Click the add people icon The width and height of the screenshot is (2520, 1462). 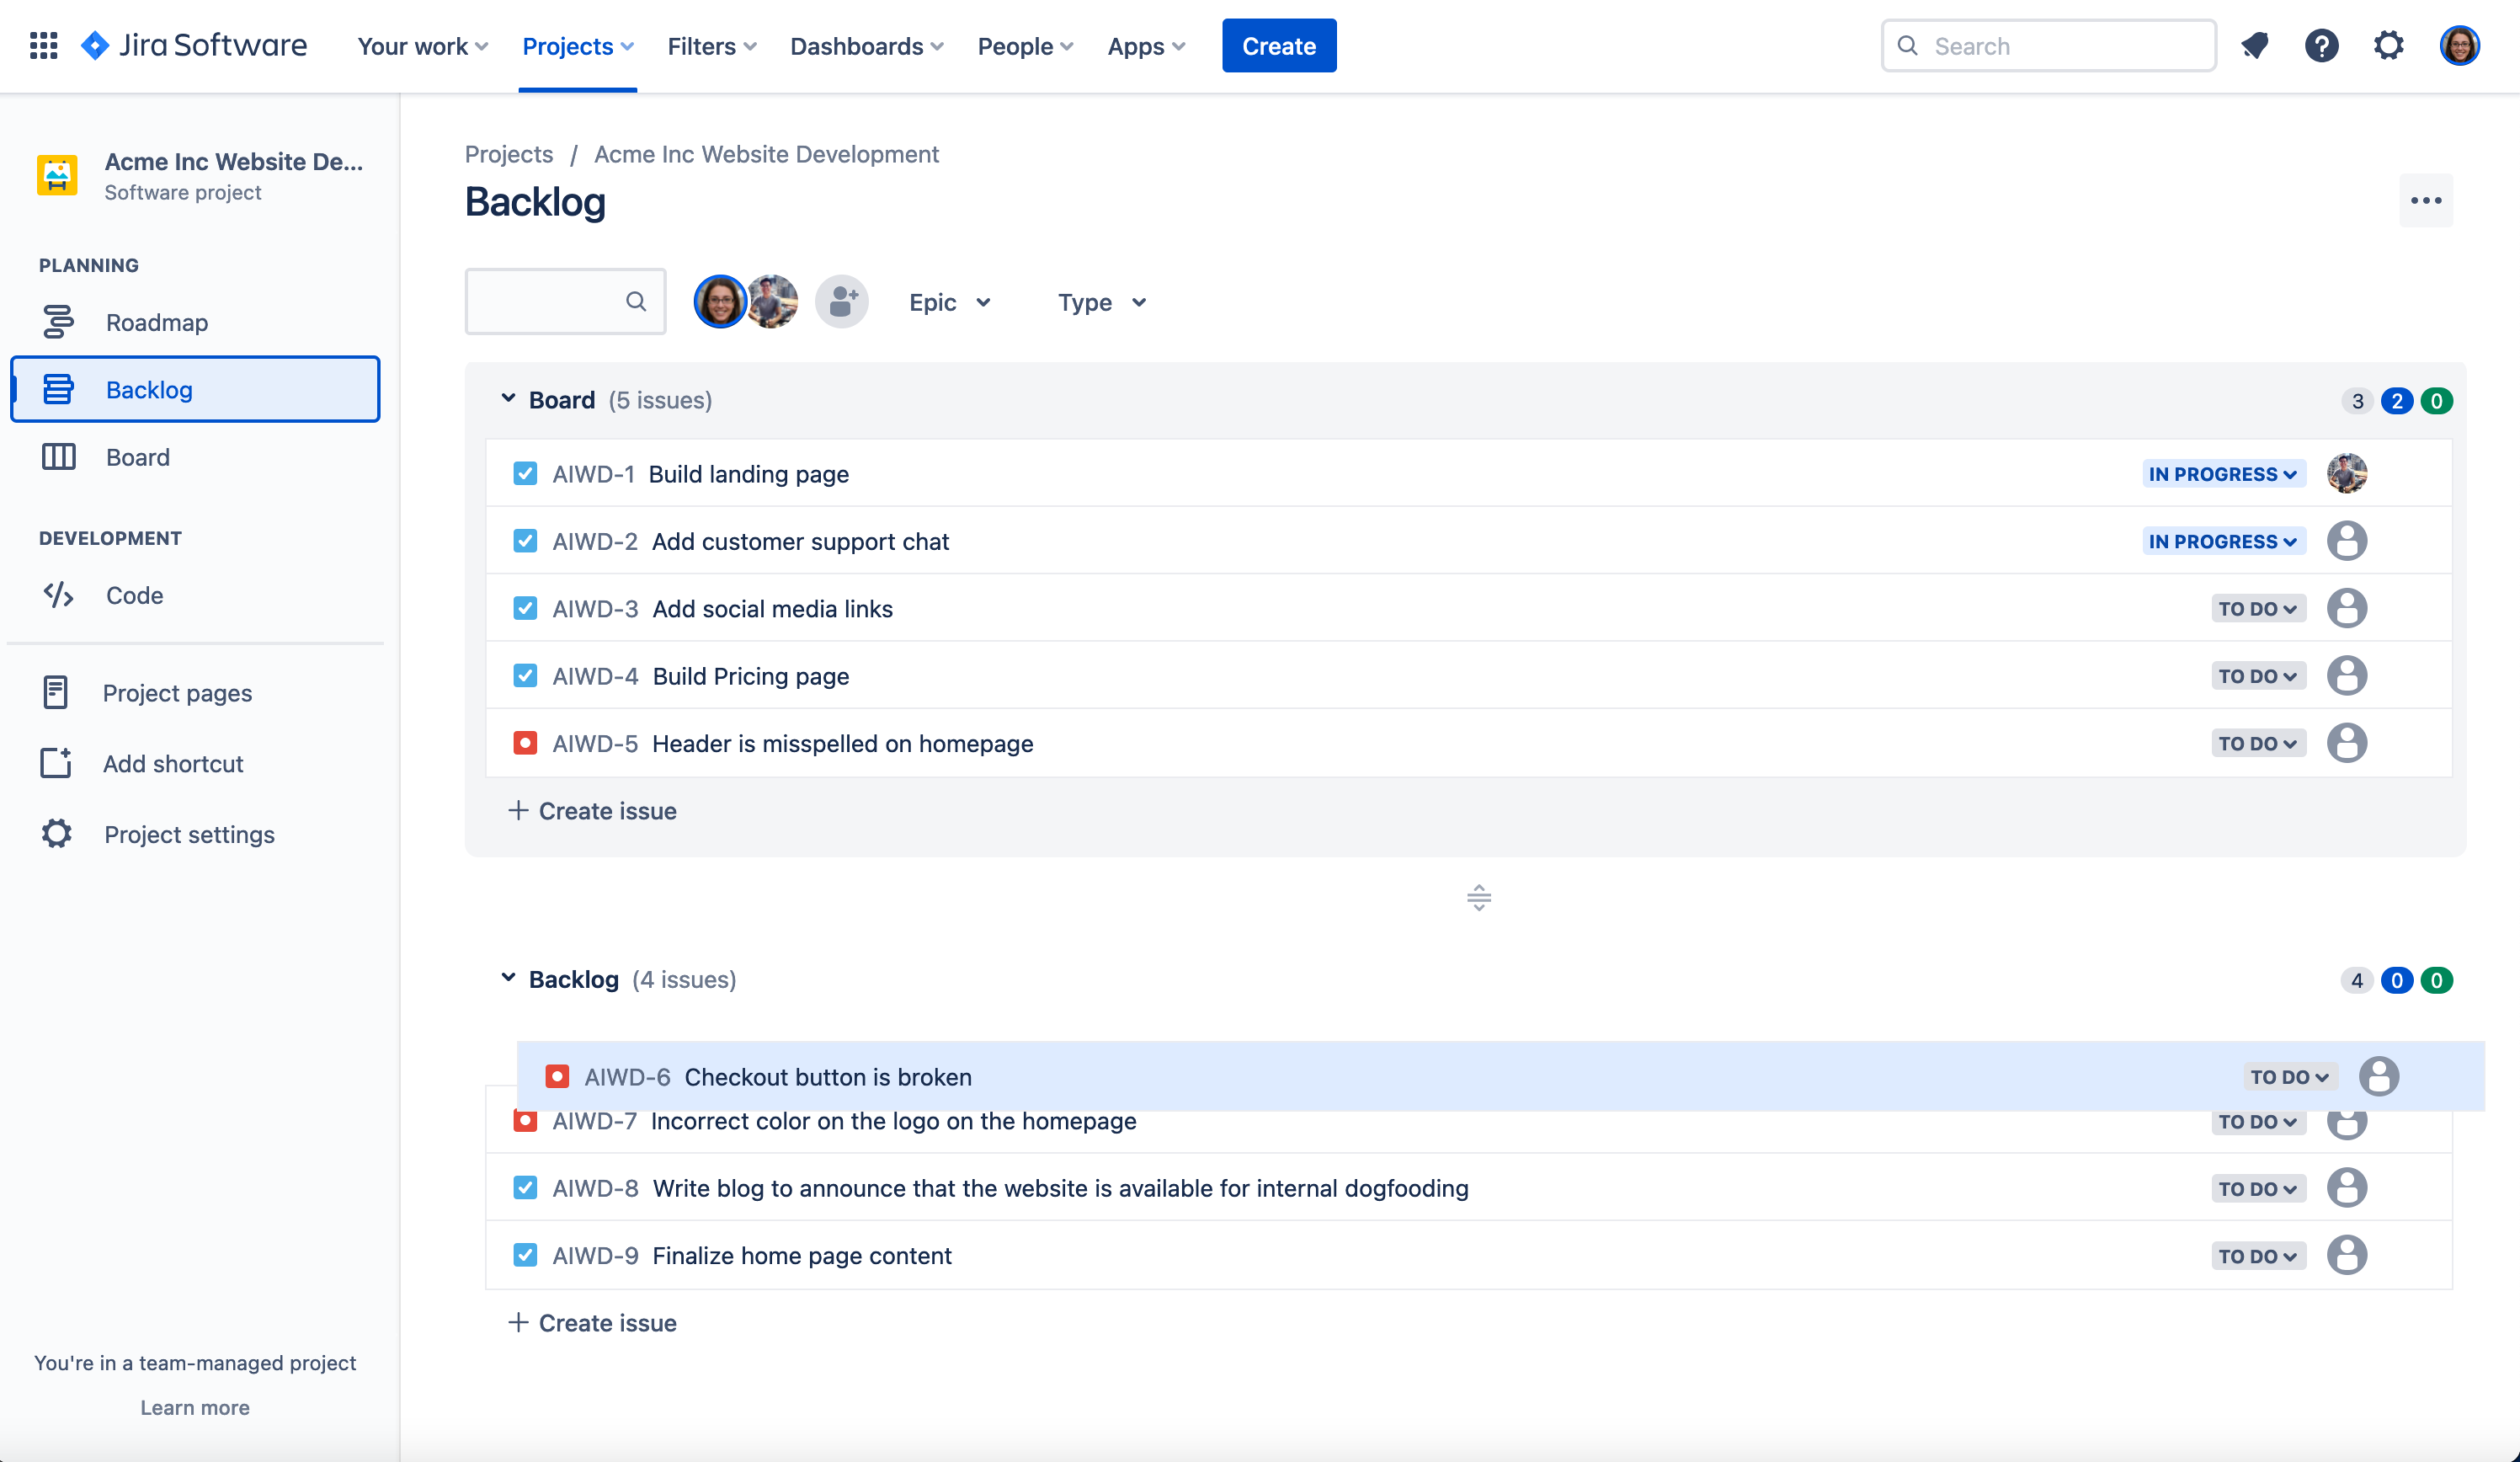click(842, 302)
